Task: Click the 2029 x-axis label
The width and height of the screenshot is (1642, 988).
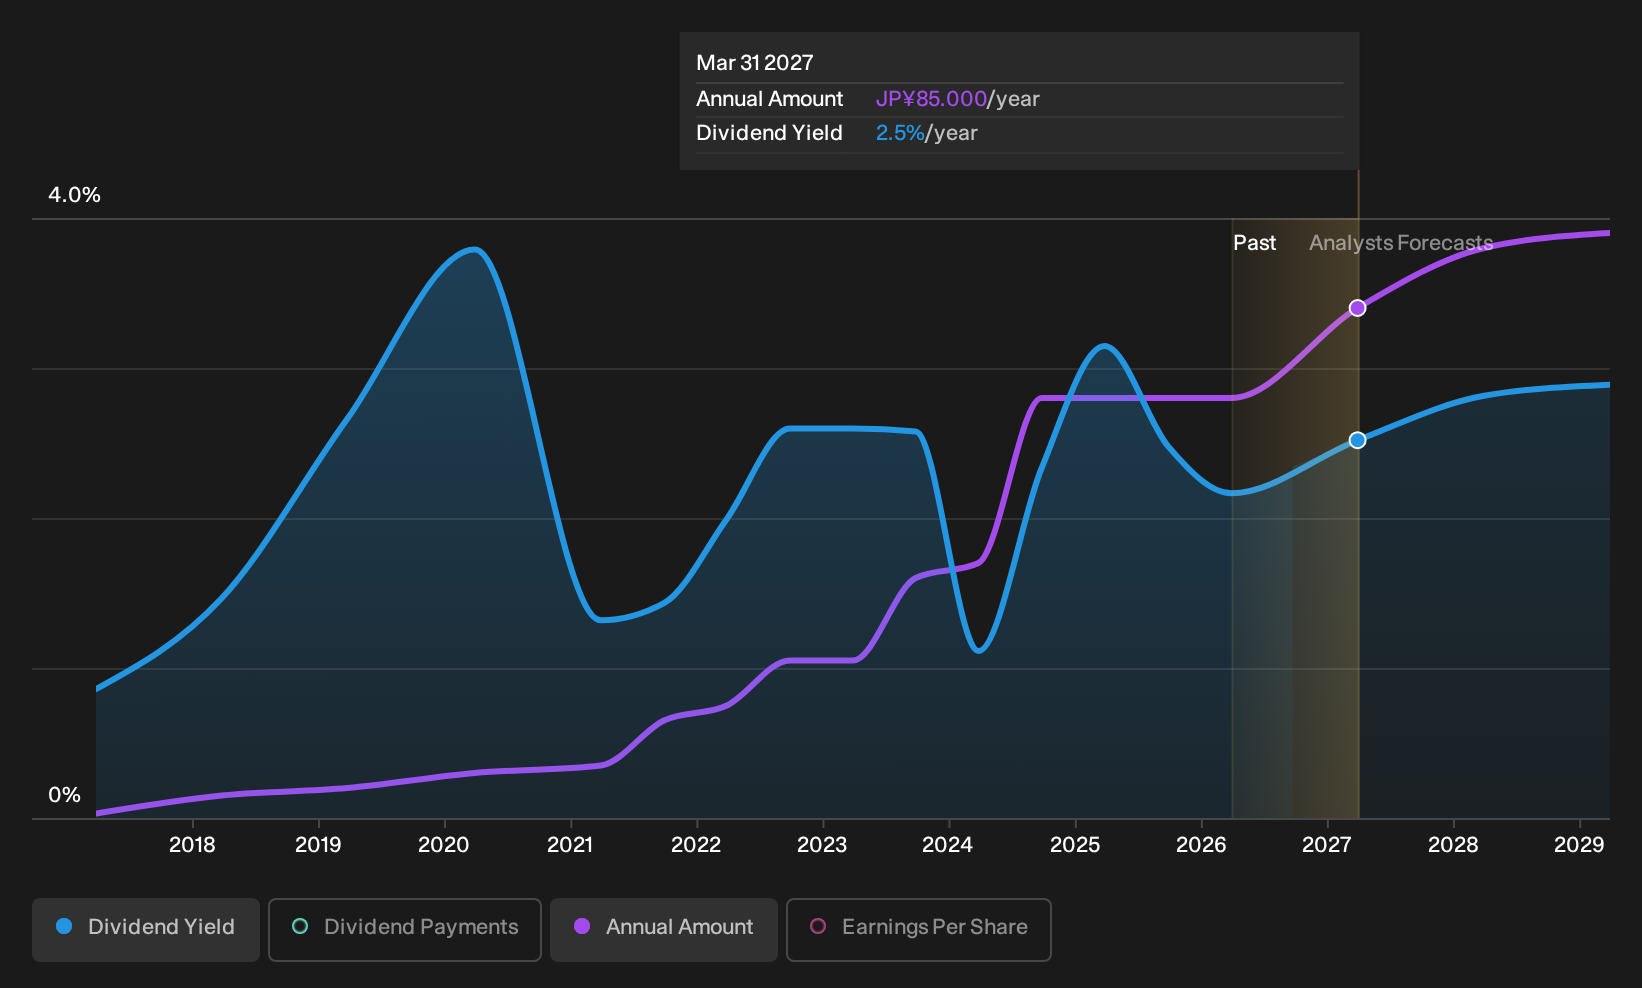Action: pyautogui.click(x=1579, y=845)
